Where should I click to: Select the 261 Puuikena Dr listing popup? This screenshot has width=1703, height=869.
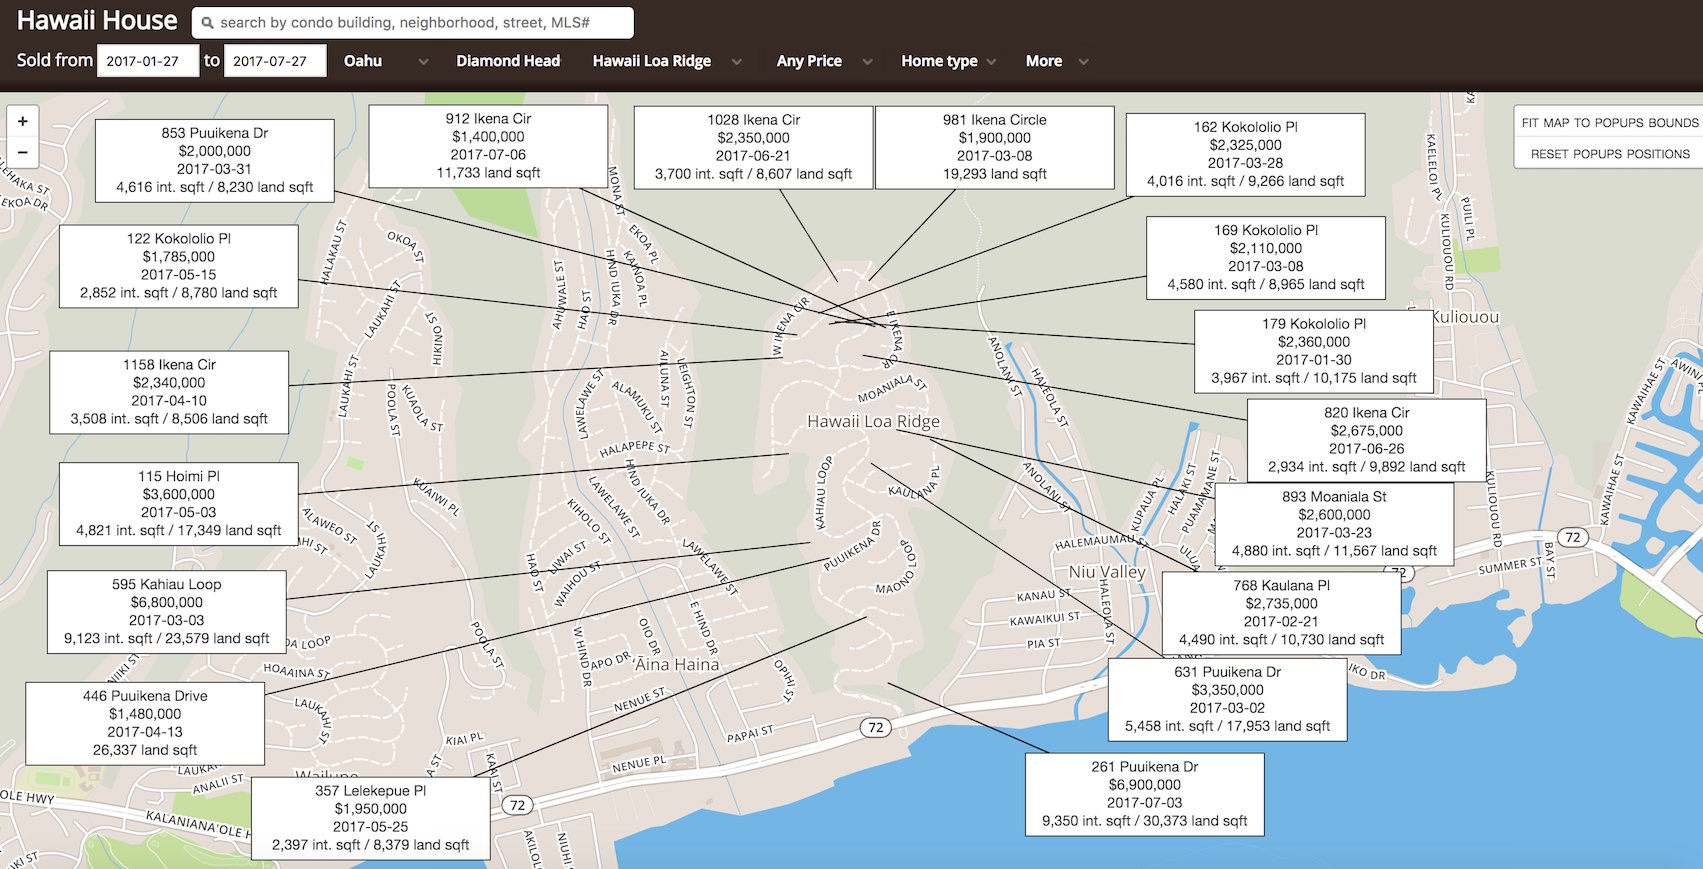click(x=1144, y=794)
